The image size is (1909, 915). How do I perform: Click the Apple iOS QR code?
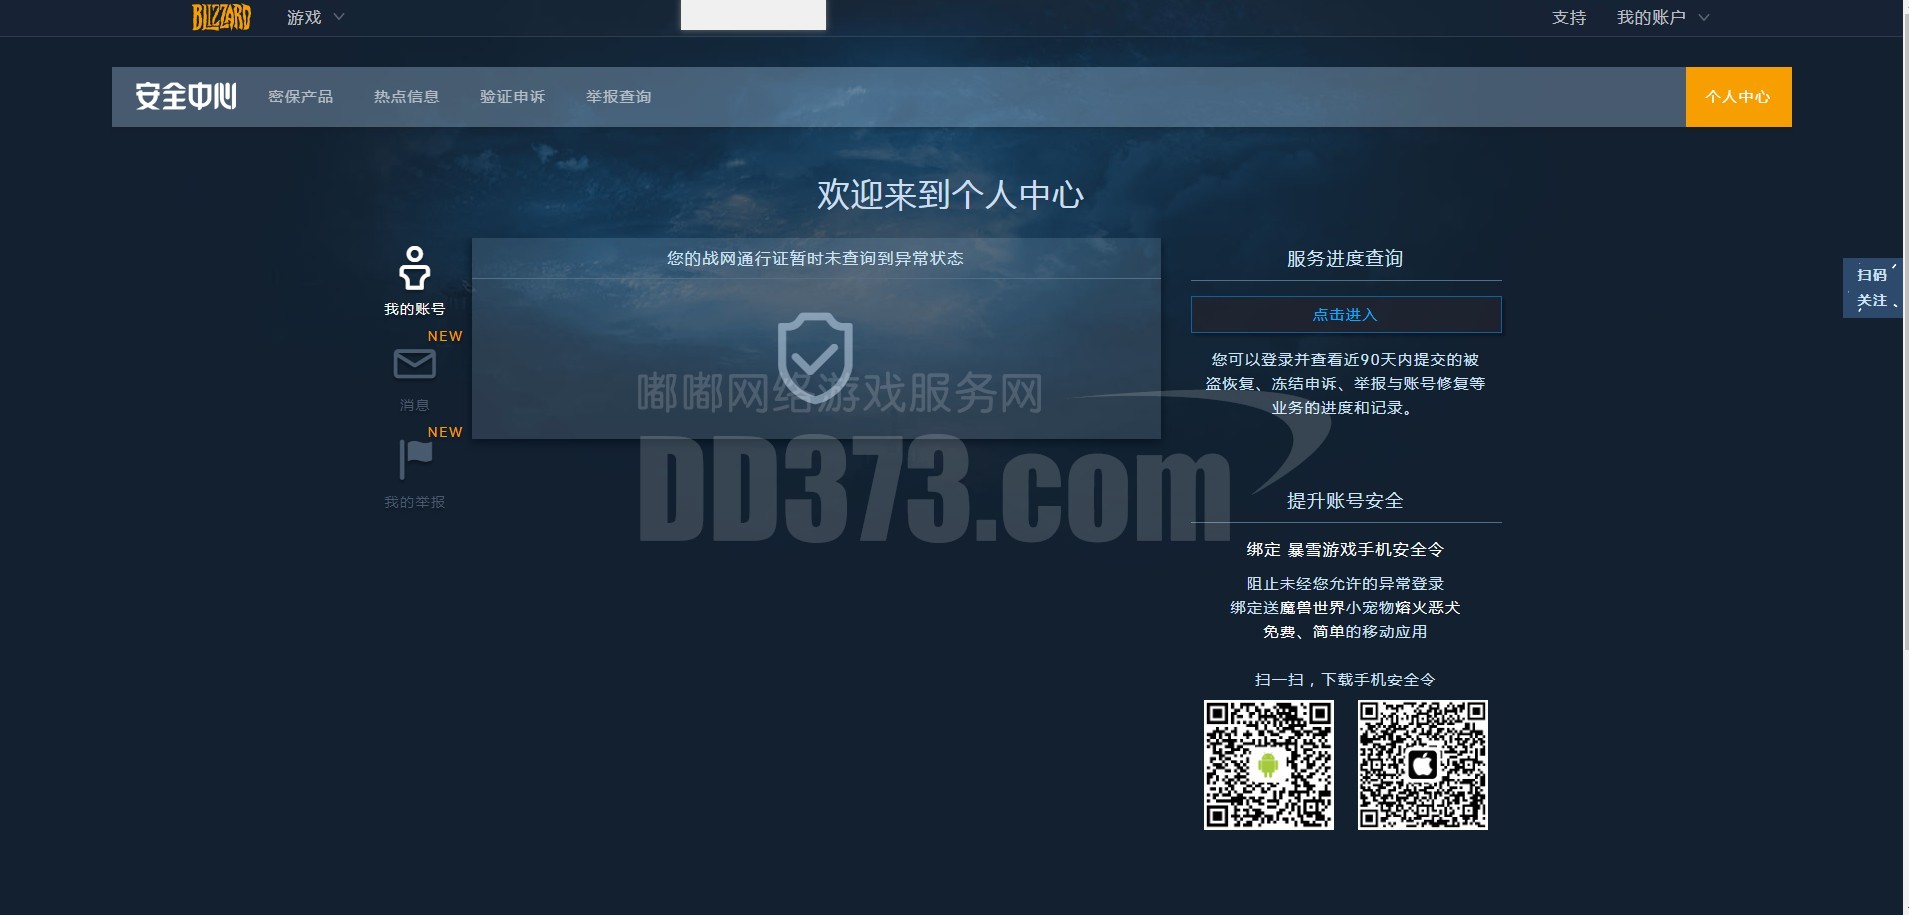(x=1422, y=765)
